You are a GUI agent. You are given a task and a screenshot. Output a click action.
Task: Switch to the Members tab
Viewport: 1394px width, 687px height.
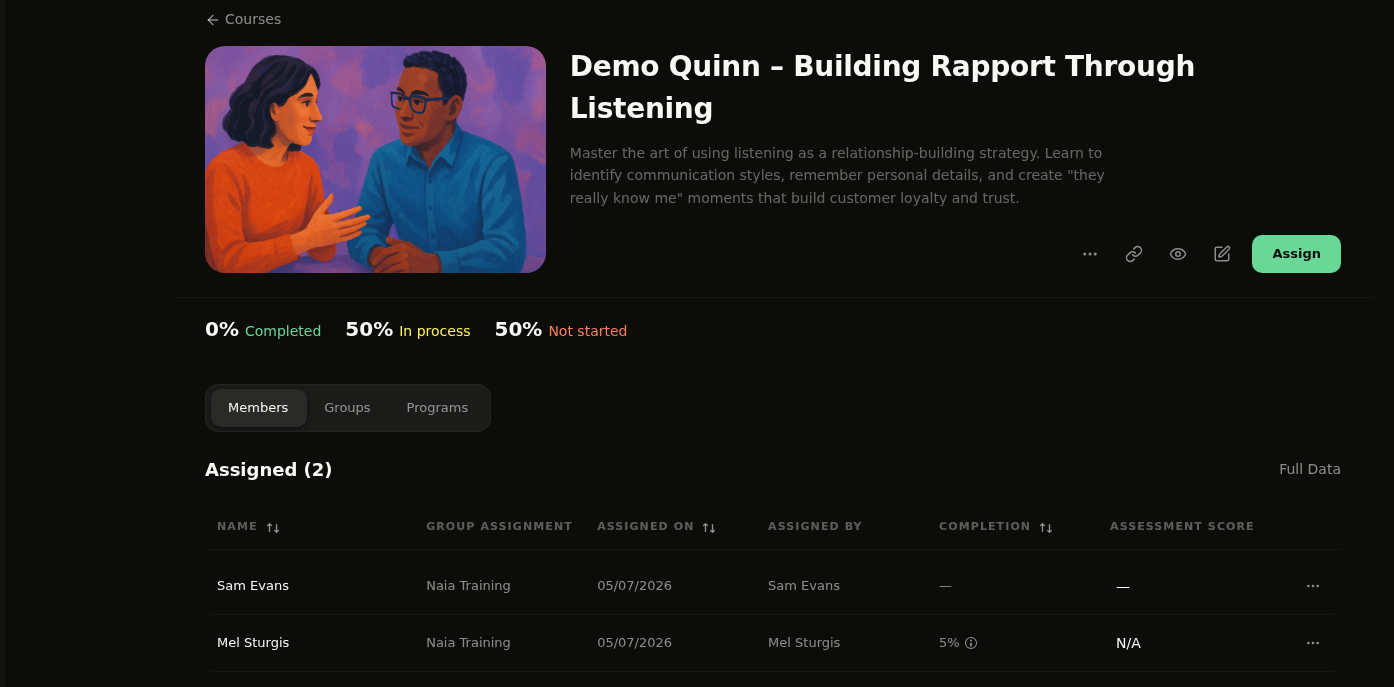258,408
